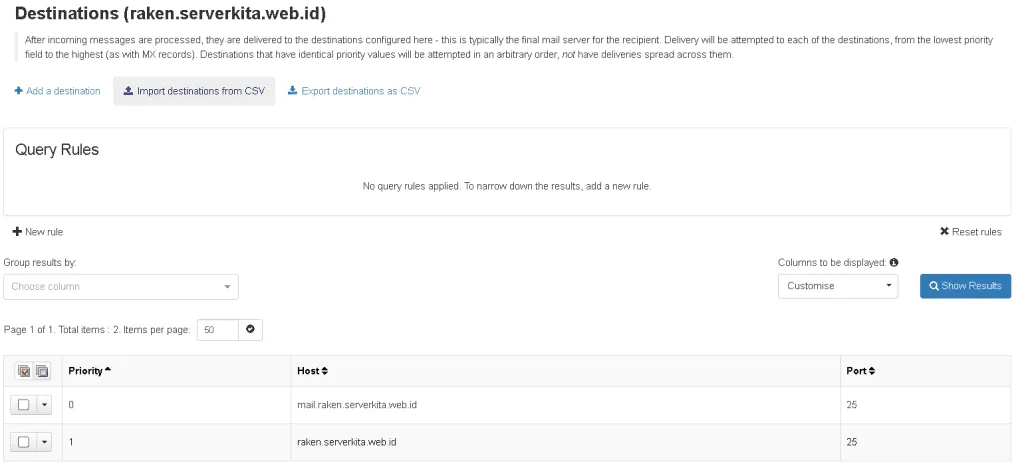Image resolution: width=1024 pixels, height=472 pixels.
Task: Open the Customise columns dropdown
Action: click(838, 286)
